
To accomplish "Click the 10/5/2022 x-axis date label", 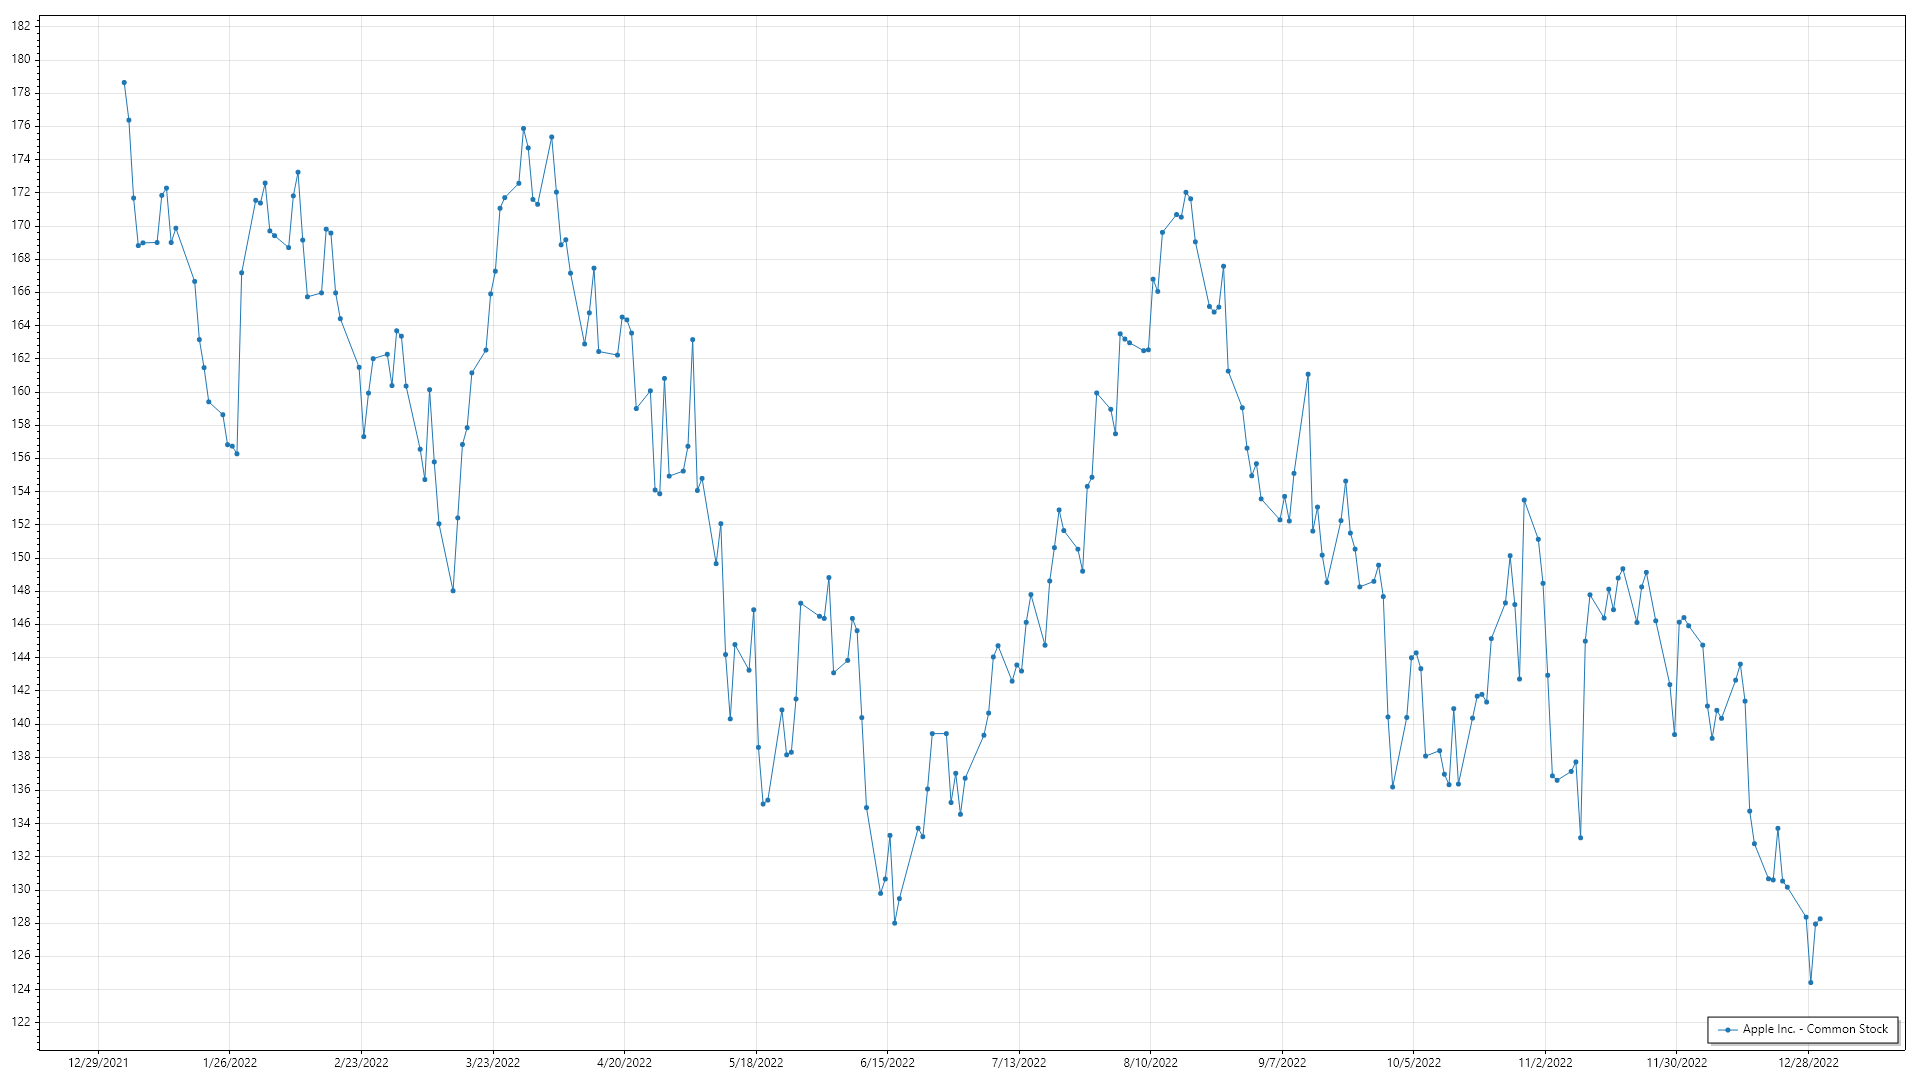I will point(1413,1062).
